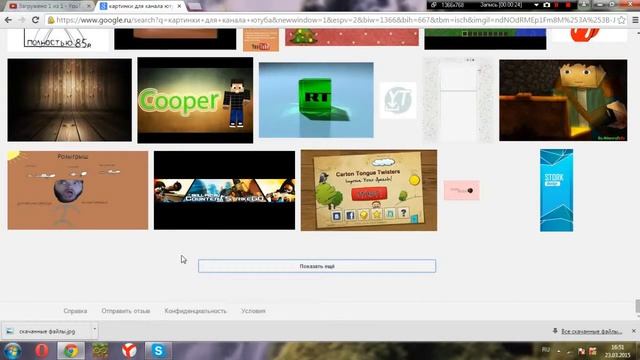Show all downloads link
The height and width of the screenshot is (360, 640).
click(591, 331)
